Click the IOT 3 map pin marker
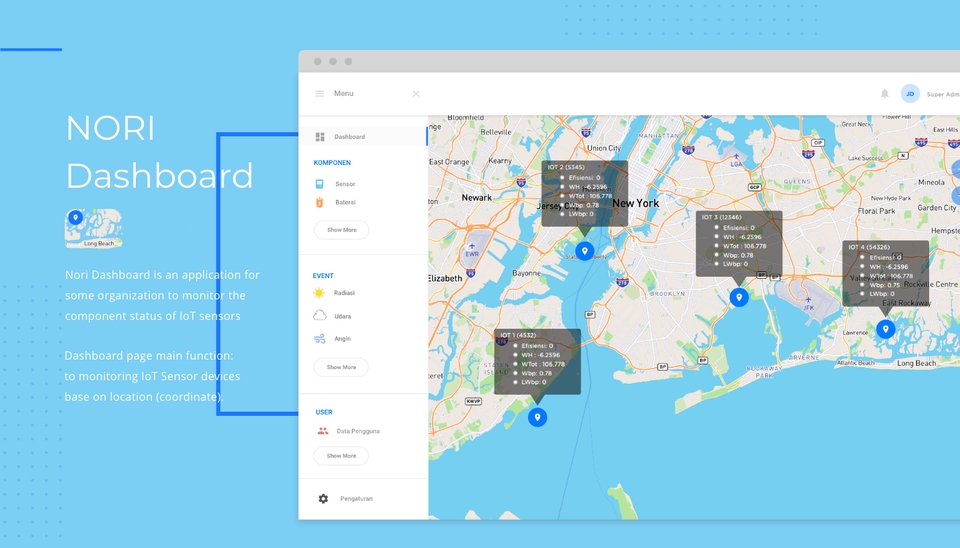This screenshot has width=960, height=548. click(739, 297)
